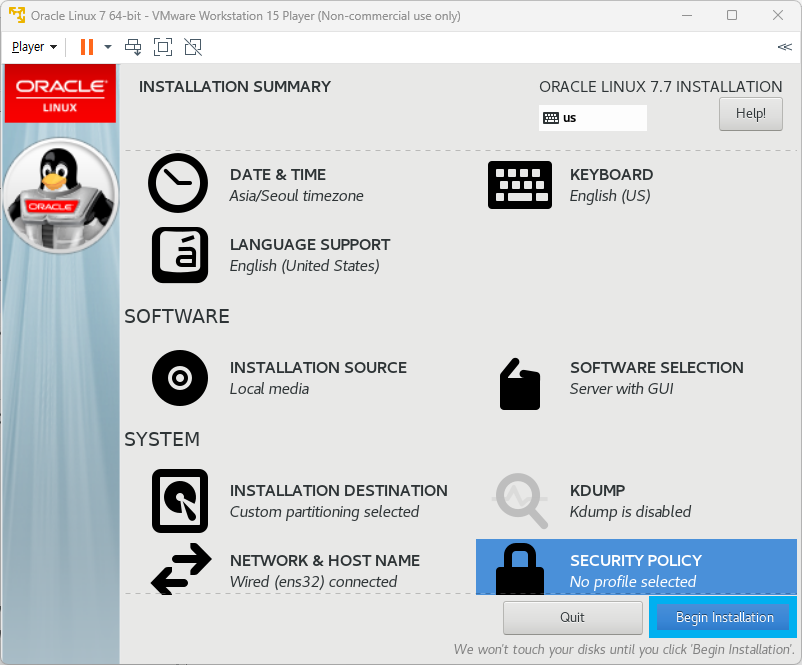This screenshot has width=802, height=665.
Task: Click Begin Installation button
Action: pos(724,617)
